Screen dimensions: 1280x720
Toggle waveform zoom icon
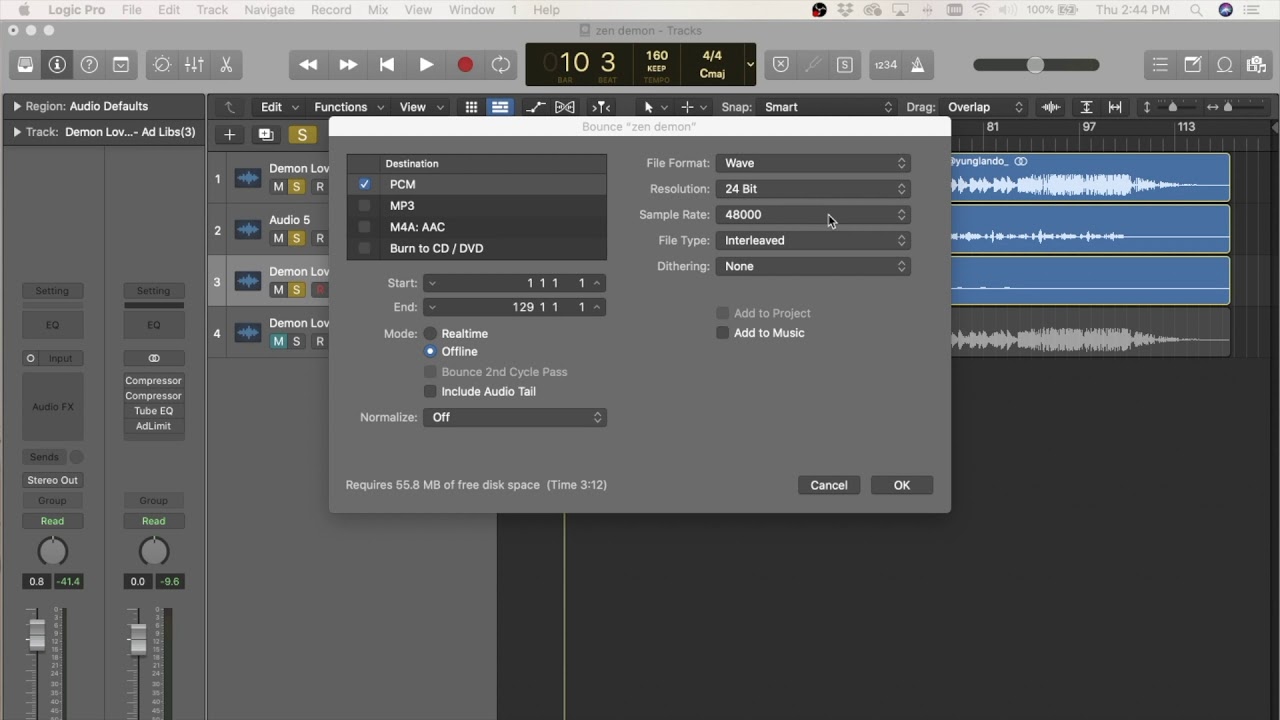pos(1050,107)
